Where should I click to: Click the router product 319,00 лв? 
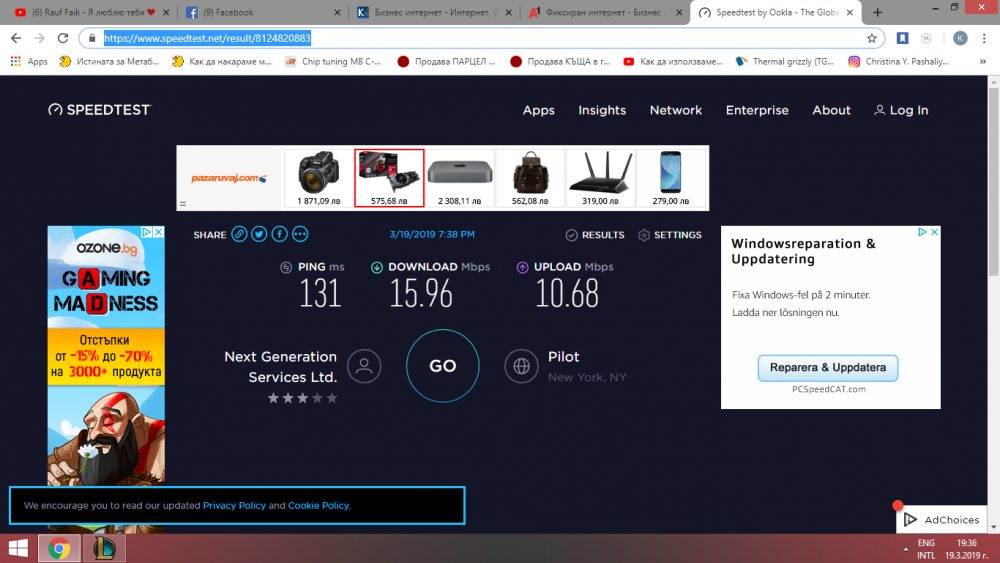pyautogui.click(x=600, y=178)
